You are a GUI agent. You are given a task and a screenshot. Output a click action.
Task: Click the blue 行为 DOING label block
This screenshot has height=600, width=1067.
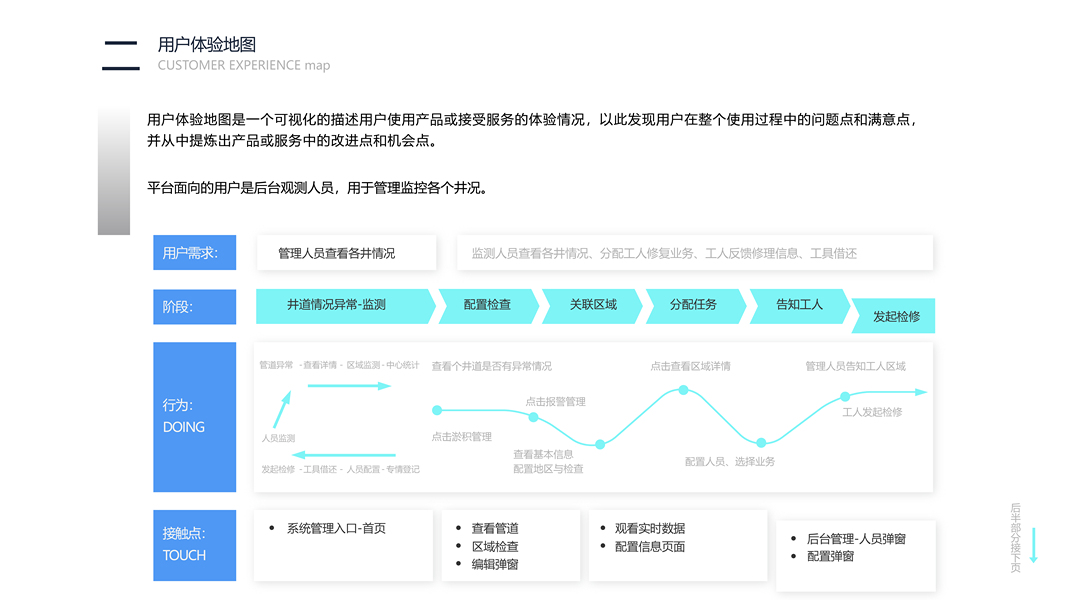click(195, 417)
